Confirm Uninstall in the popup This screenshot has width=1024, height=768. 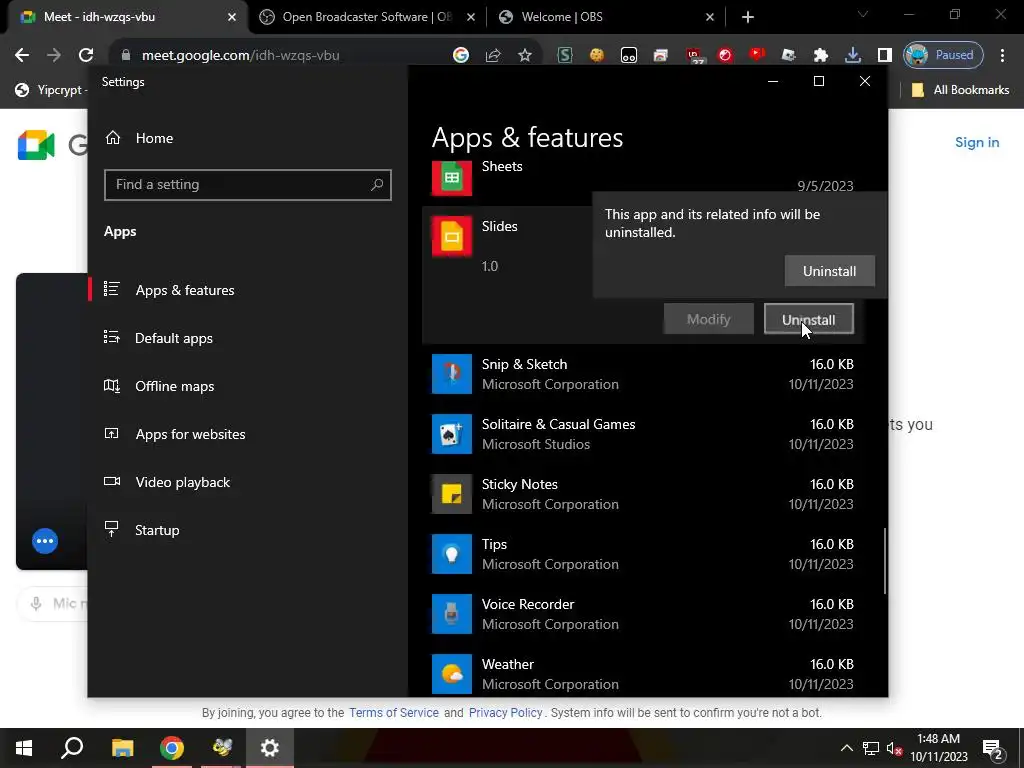coord(829,271)
